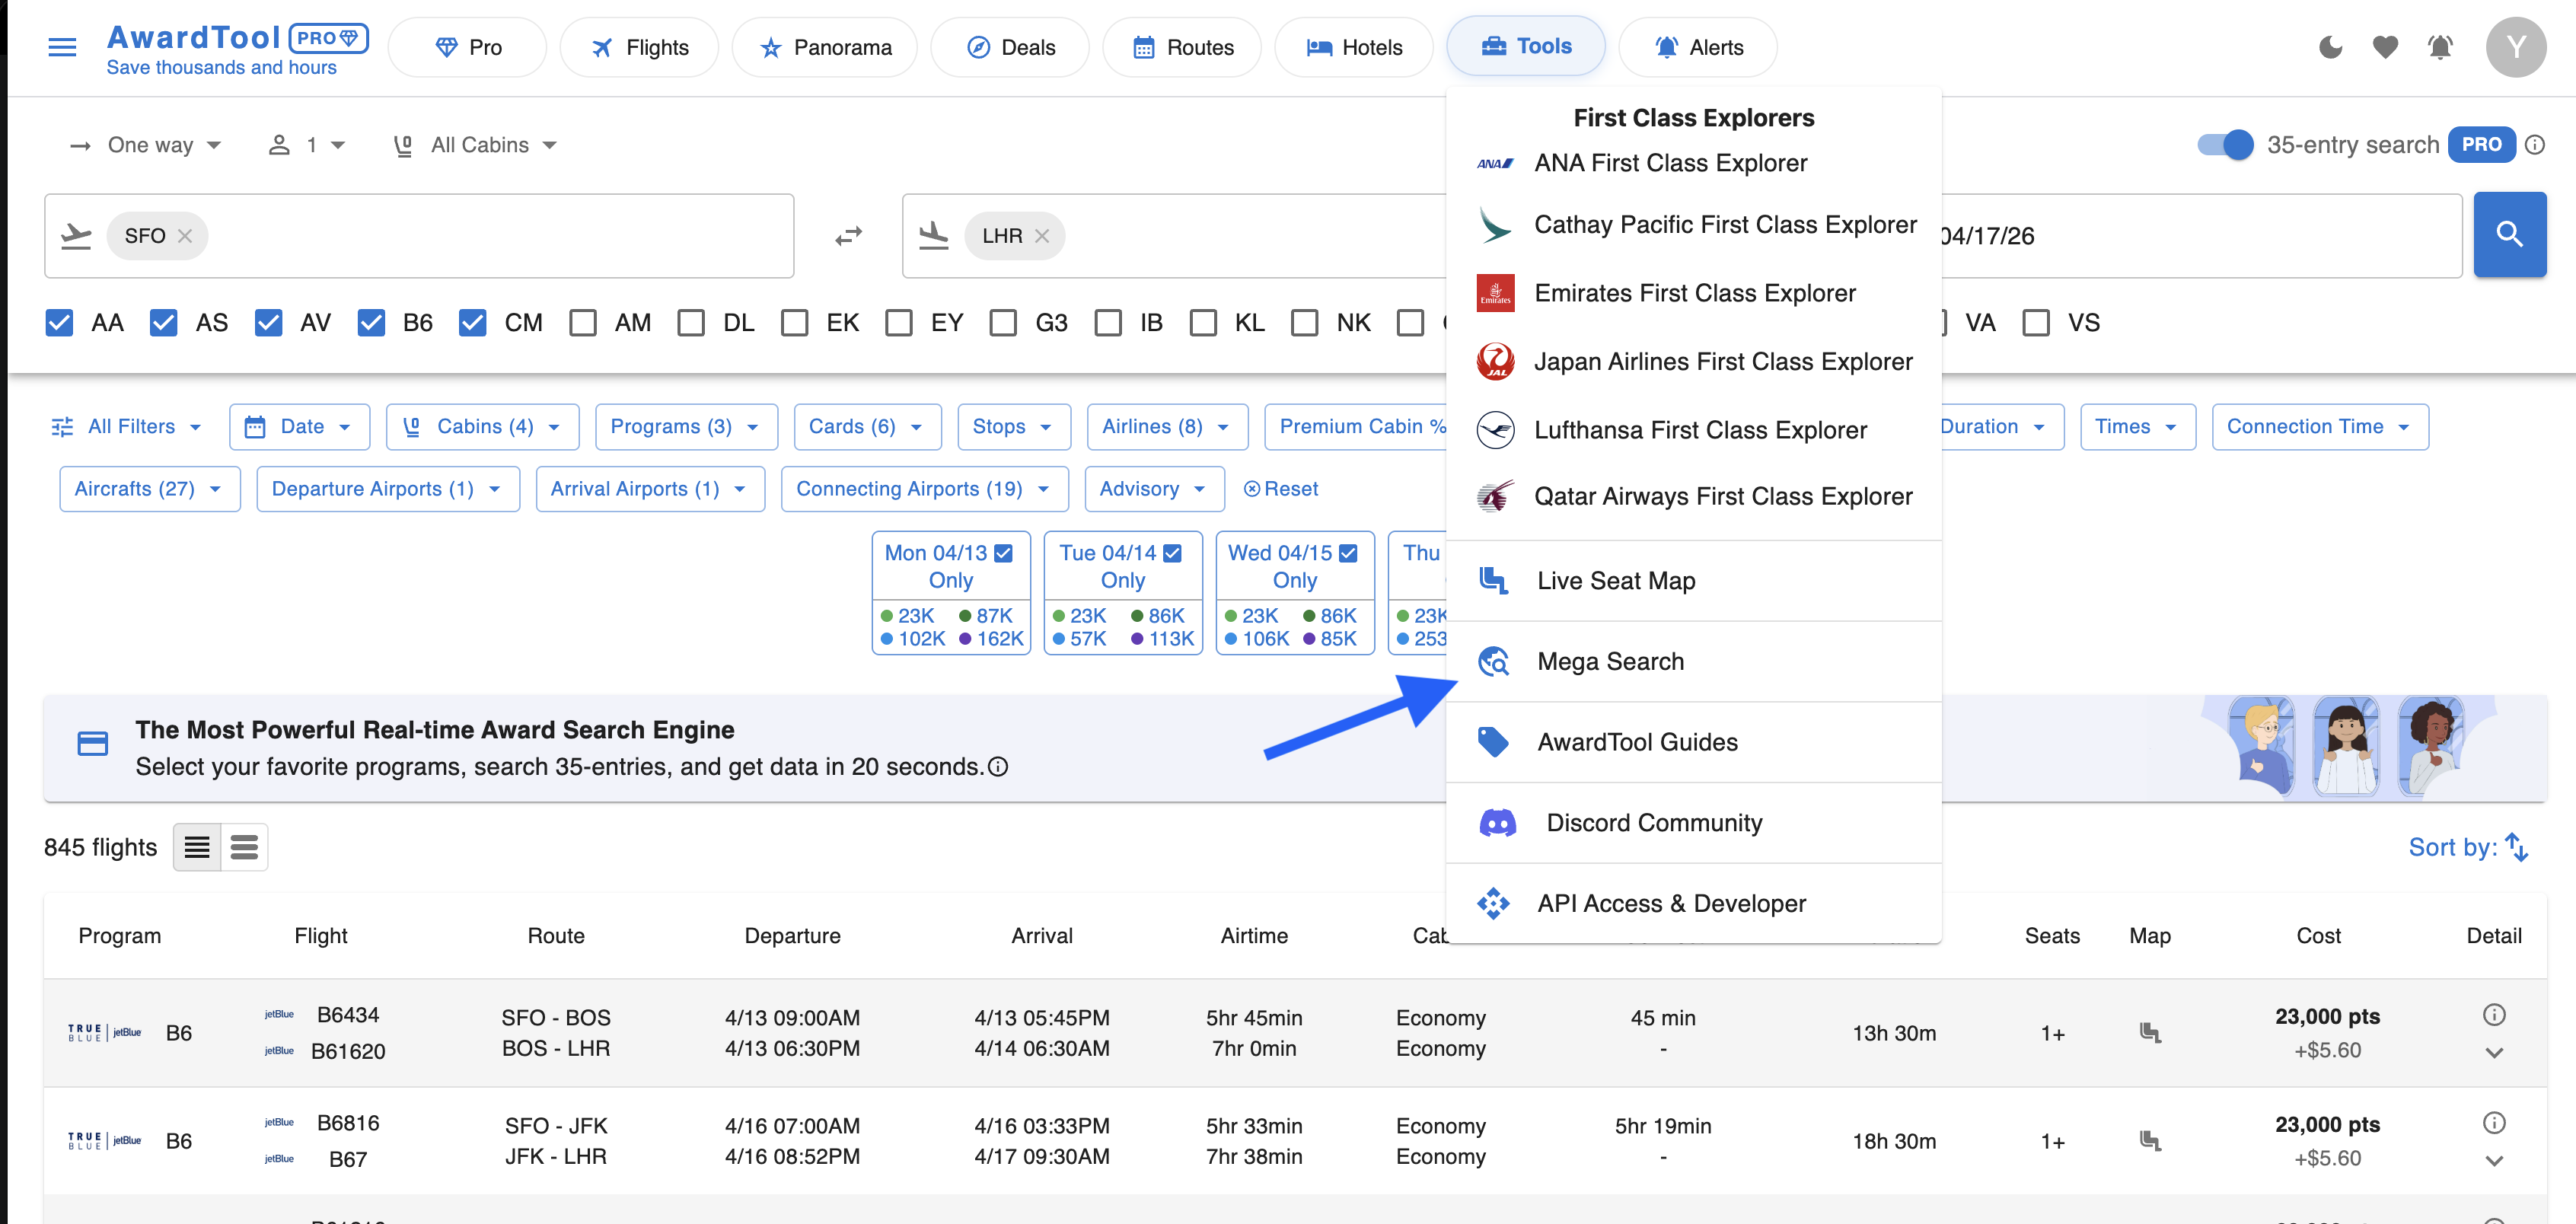The width and height of the screenshot is (2576, 1224).
Task: Select Mega Search from Tools menu
Action: [x=1693, y=662]
